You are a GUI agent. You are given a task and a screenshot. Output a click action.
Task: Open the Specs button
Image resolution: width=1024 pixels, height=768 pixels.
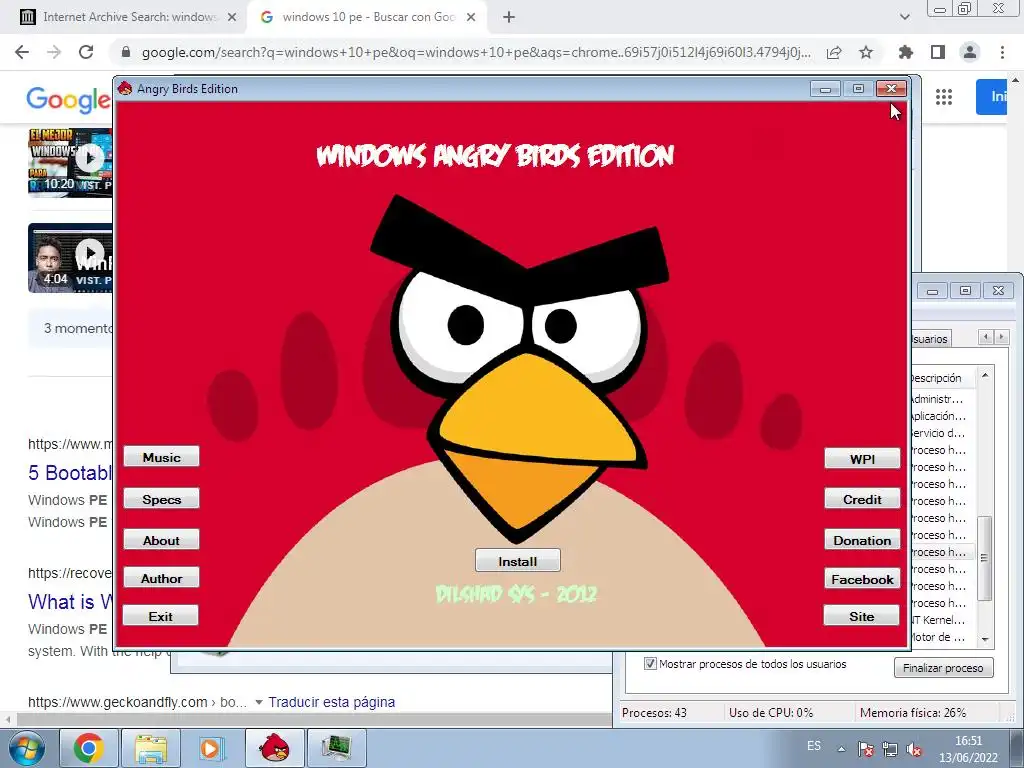161,499
